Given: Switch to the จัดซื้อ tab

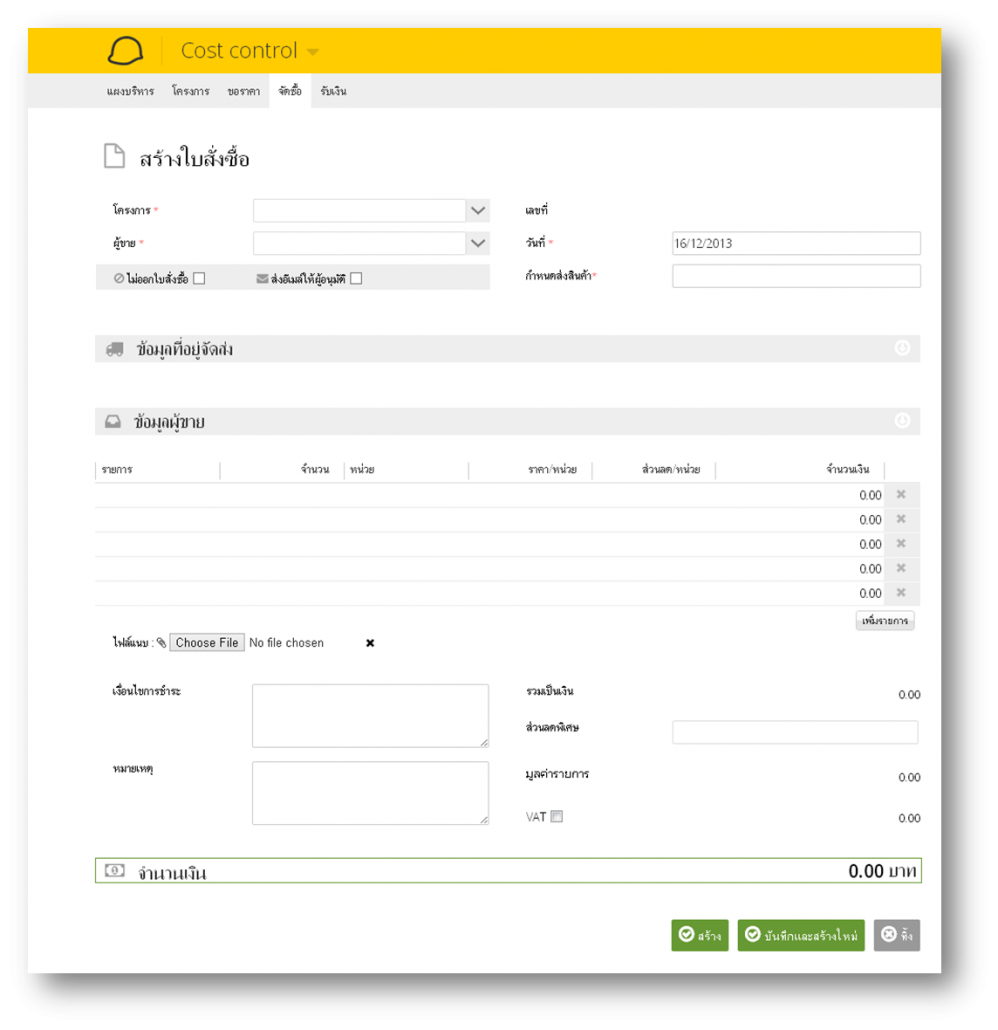Looking at the screenshot, I should click(x=290, y=91).
